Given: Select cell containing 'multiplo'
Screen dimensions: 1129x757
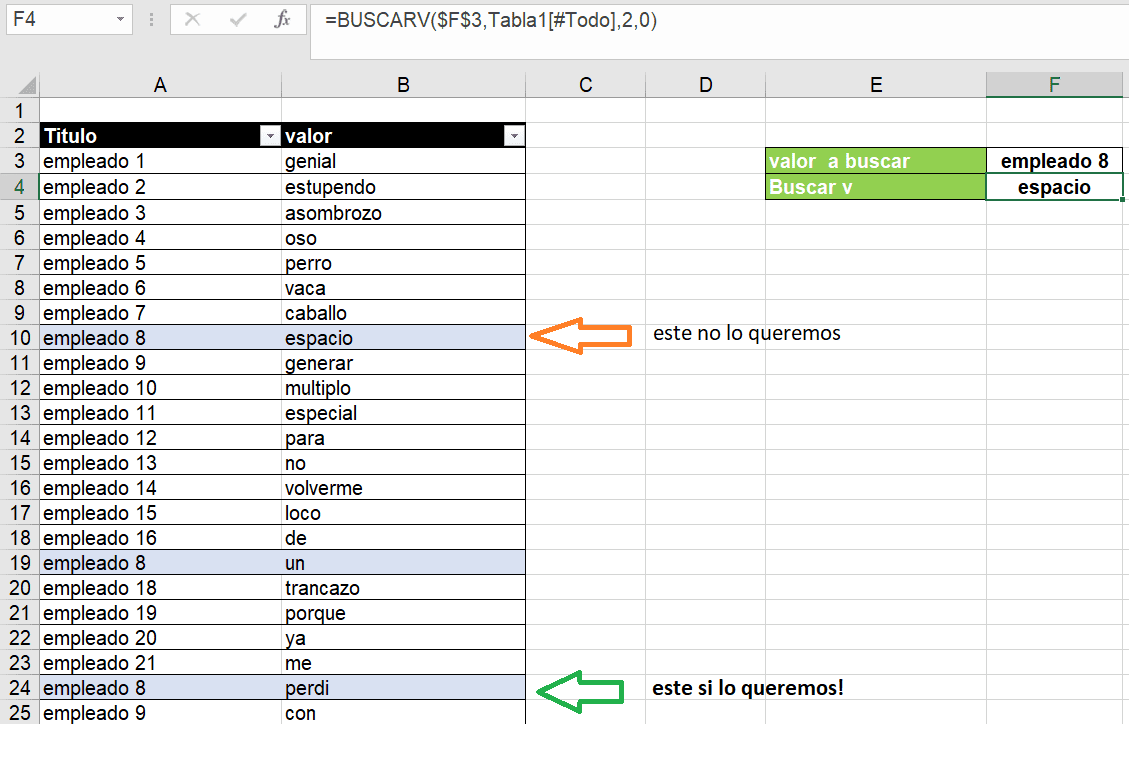Looking at the screenshot, I should coord(403,388).
